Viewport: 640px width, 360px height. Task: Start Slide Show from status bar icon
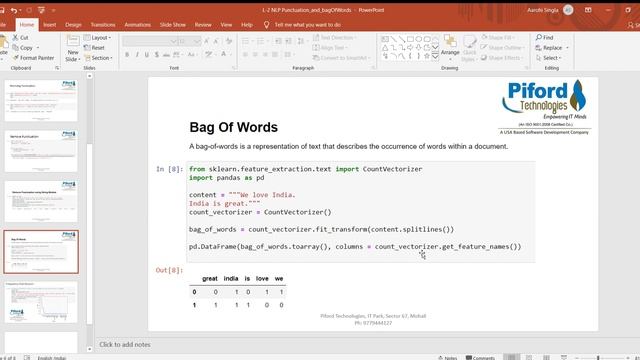pyautogui.click(x=564, y=358)
